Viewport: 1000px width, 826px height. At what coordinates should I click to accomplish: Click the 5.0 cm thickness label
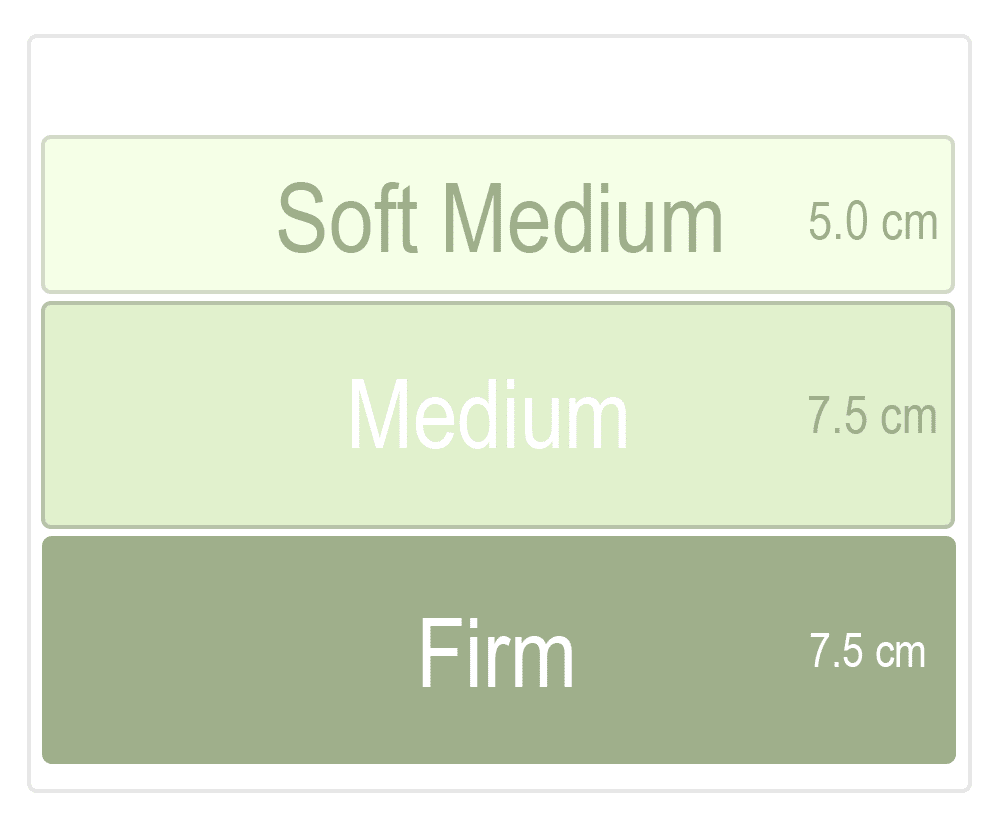(872, 223)
